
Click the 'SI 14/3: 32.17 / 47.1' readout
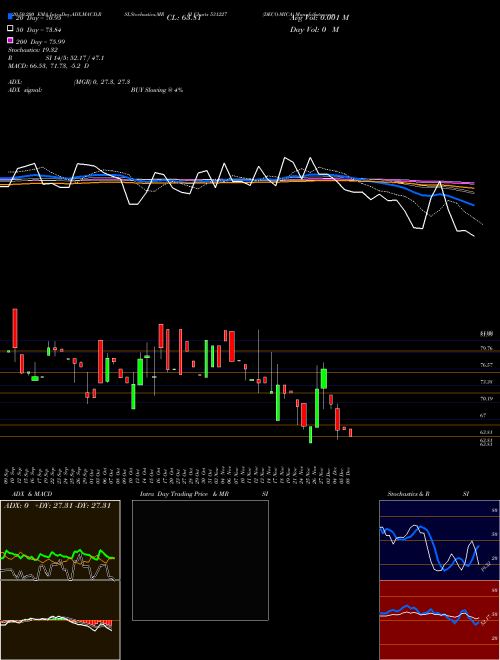[x=75, y=58]
